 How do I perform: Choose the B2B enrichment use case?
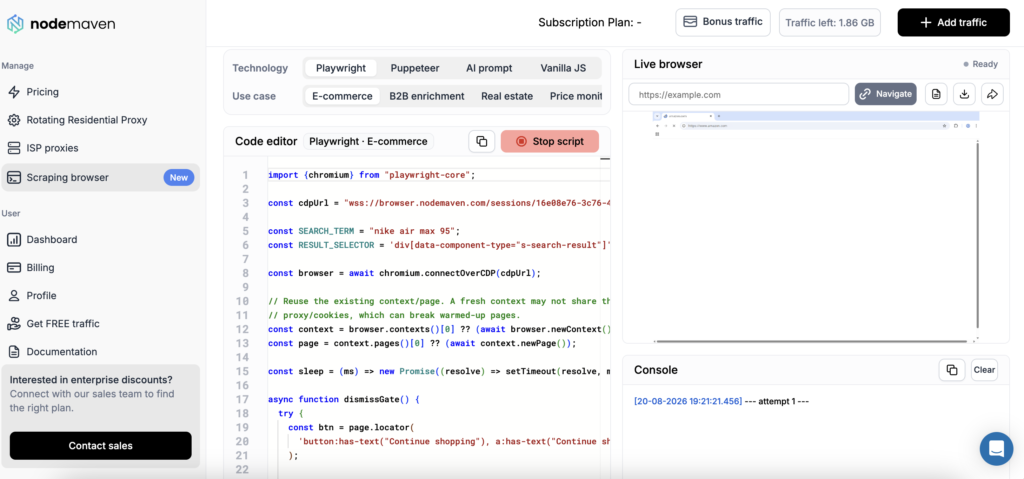426,96
